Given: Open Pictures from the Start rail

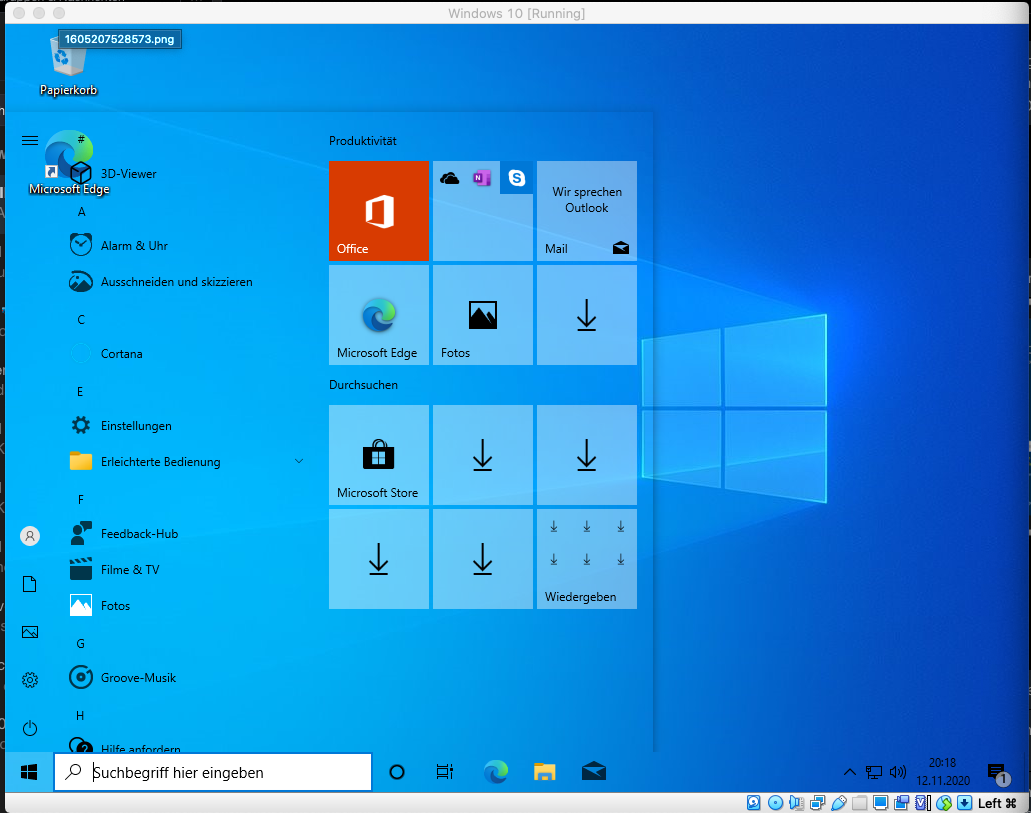Looking at the screenshot, I should pos(30,632).
